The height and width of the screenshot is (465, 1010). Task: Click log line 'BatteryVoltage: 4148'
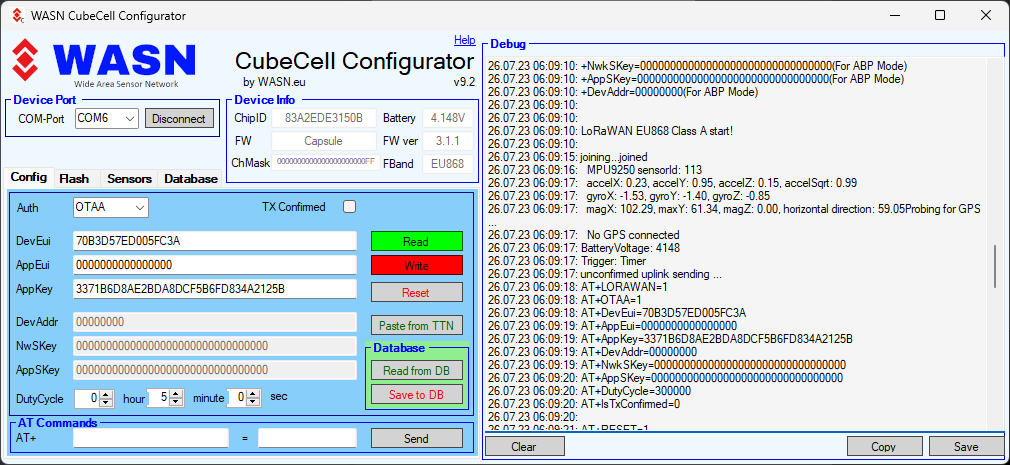pos(630,247)
